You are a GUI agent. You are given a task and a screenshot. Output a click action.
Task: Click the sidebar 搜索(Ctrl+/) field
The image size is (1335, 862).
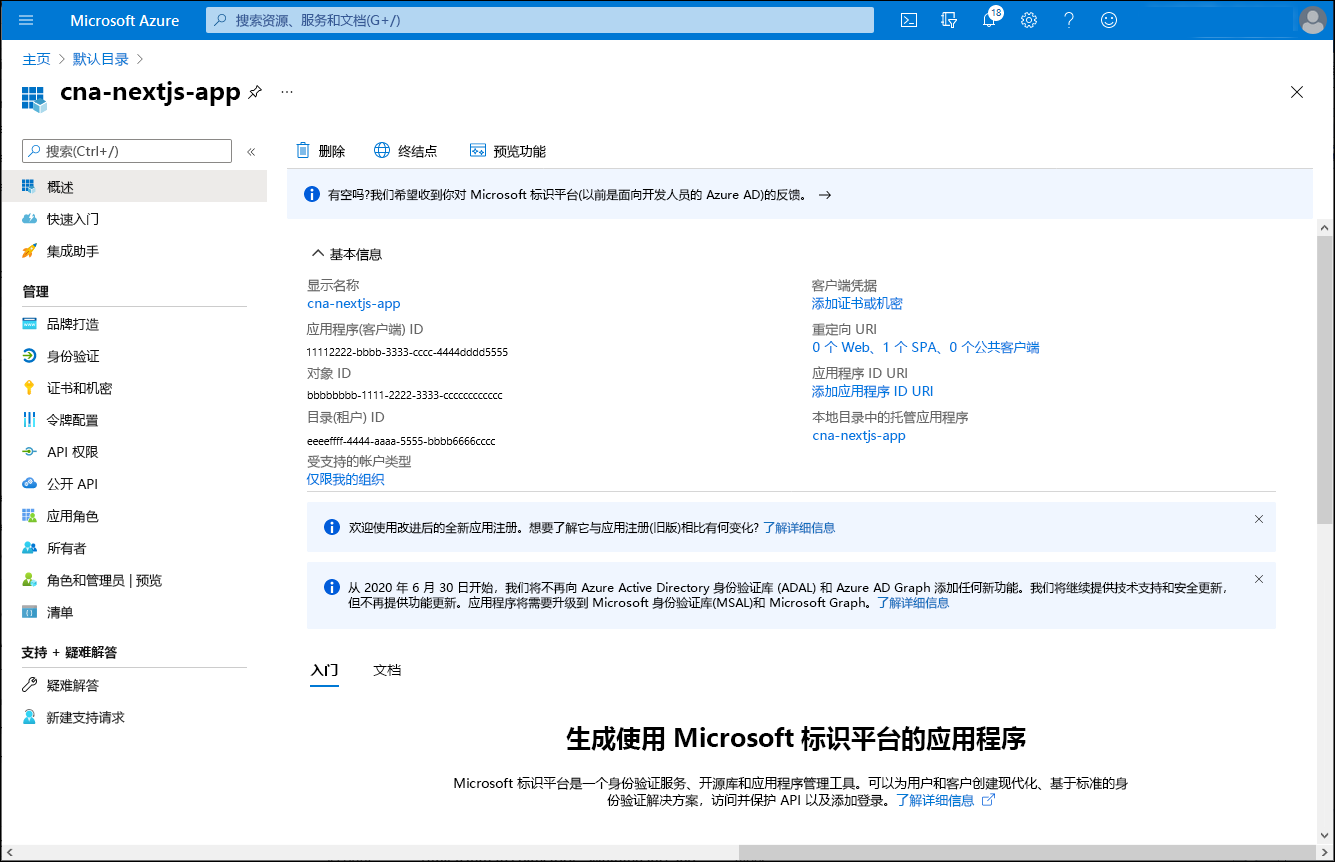pyautogui.click(x=127, y=151)
